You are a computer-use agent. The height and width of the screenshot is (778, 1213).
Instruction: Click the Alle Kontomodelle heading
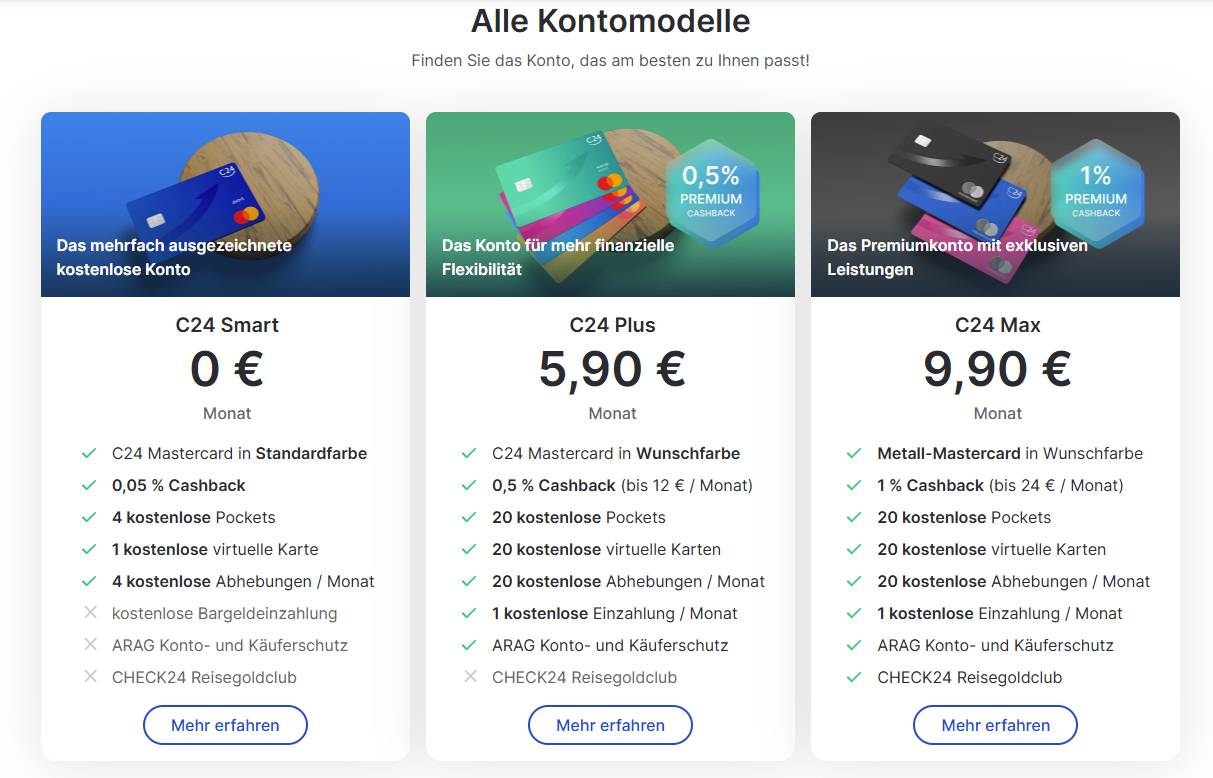(610, 20)
